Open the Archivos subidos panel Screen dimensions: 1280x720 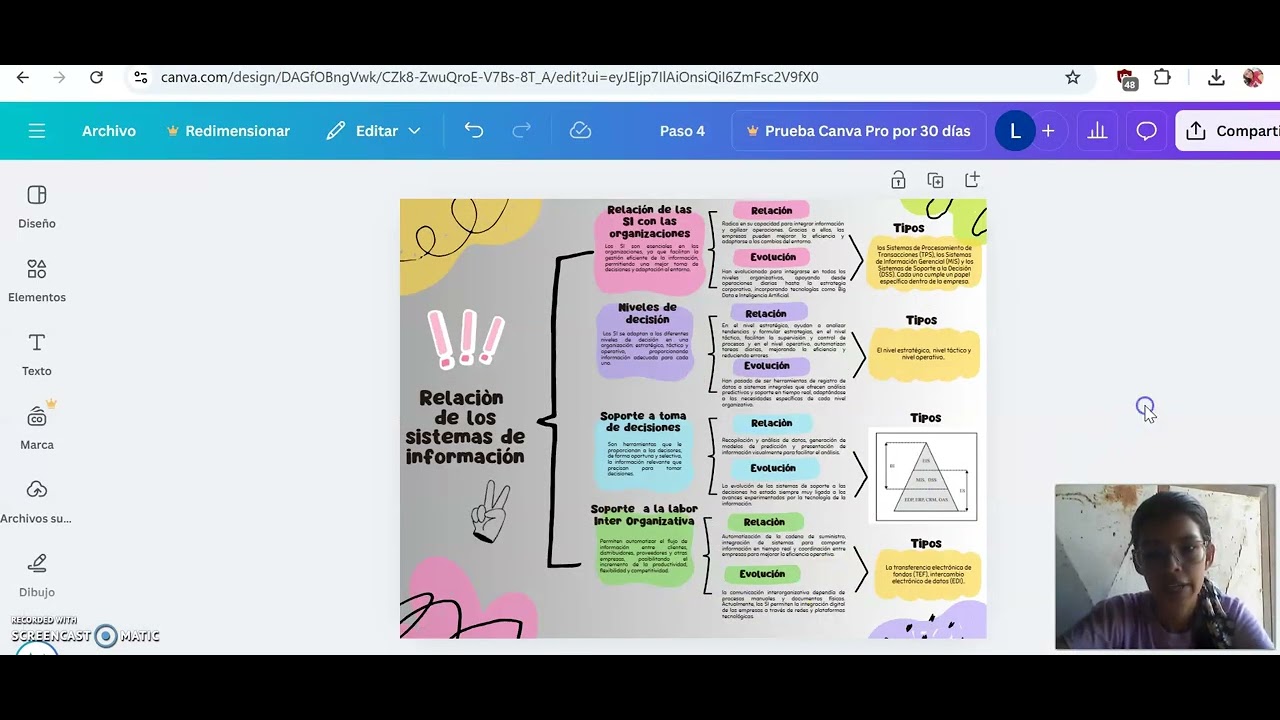[x=37, y=502]
